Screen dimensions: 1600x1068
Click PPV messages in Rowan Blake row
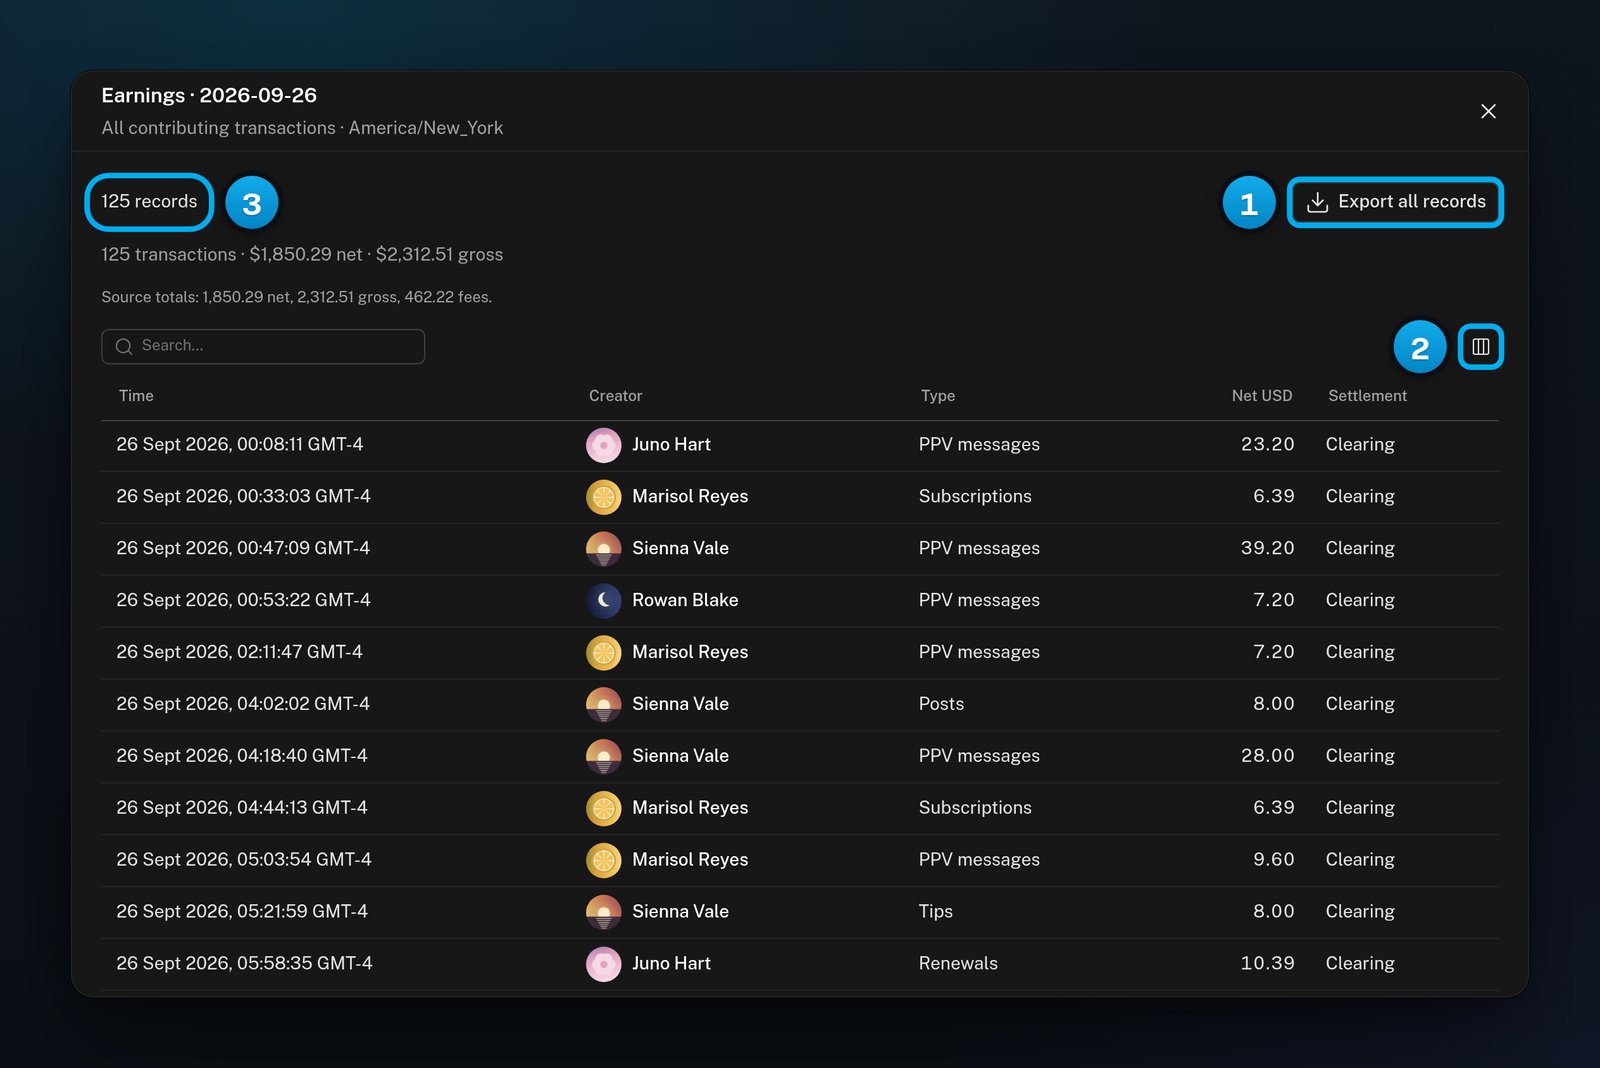pos(979,600)
